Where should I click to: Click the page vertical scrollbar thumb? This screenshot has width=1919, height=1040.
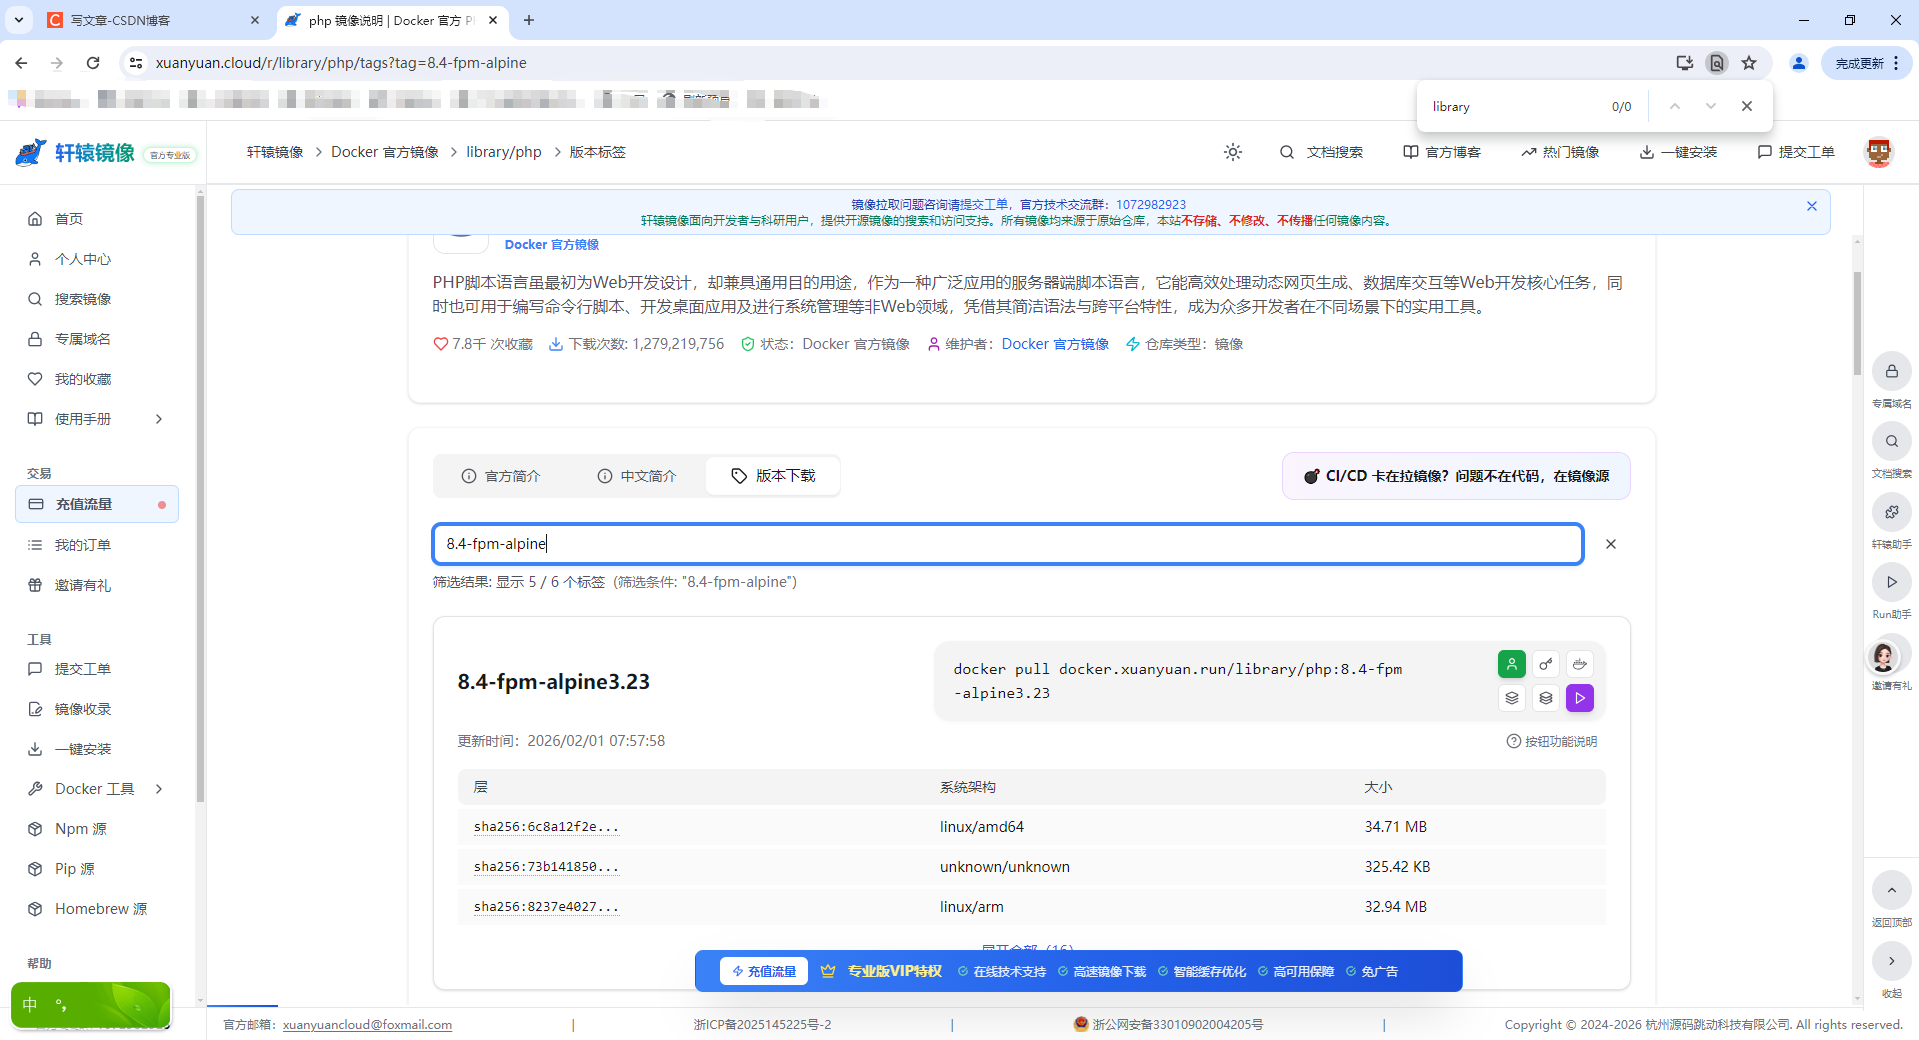click(1857, 323)
